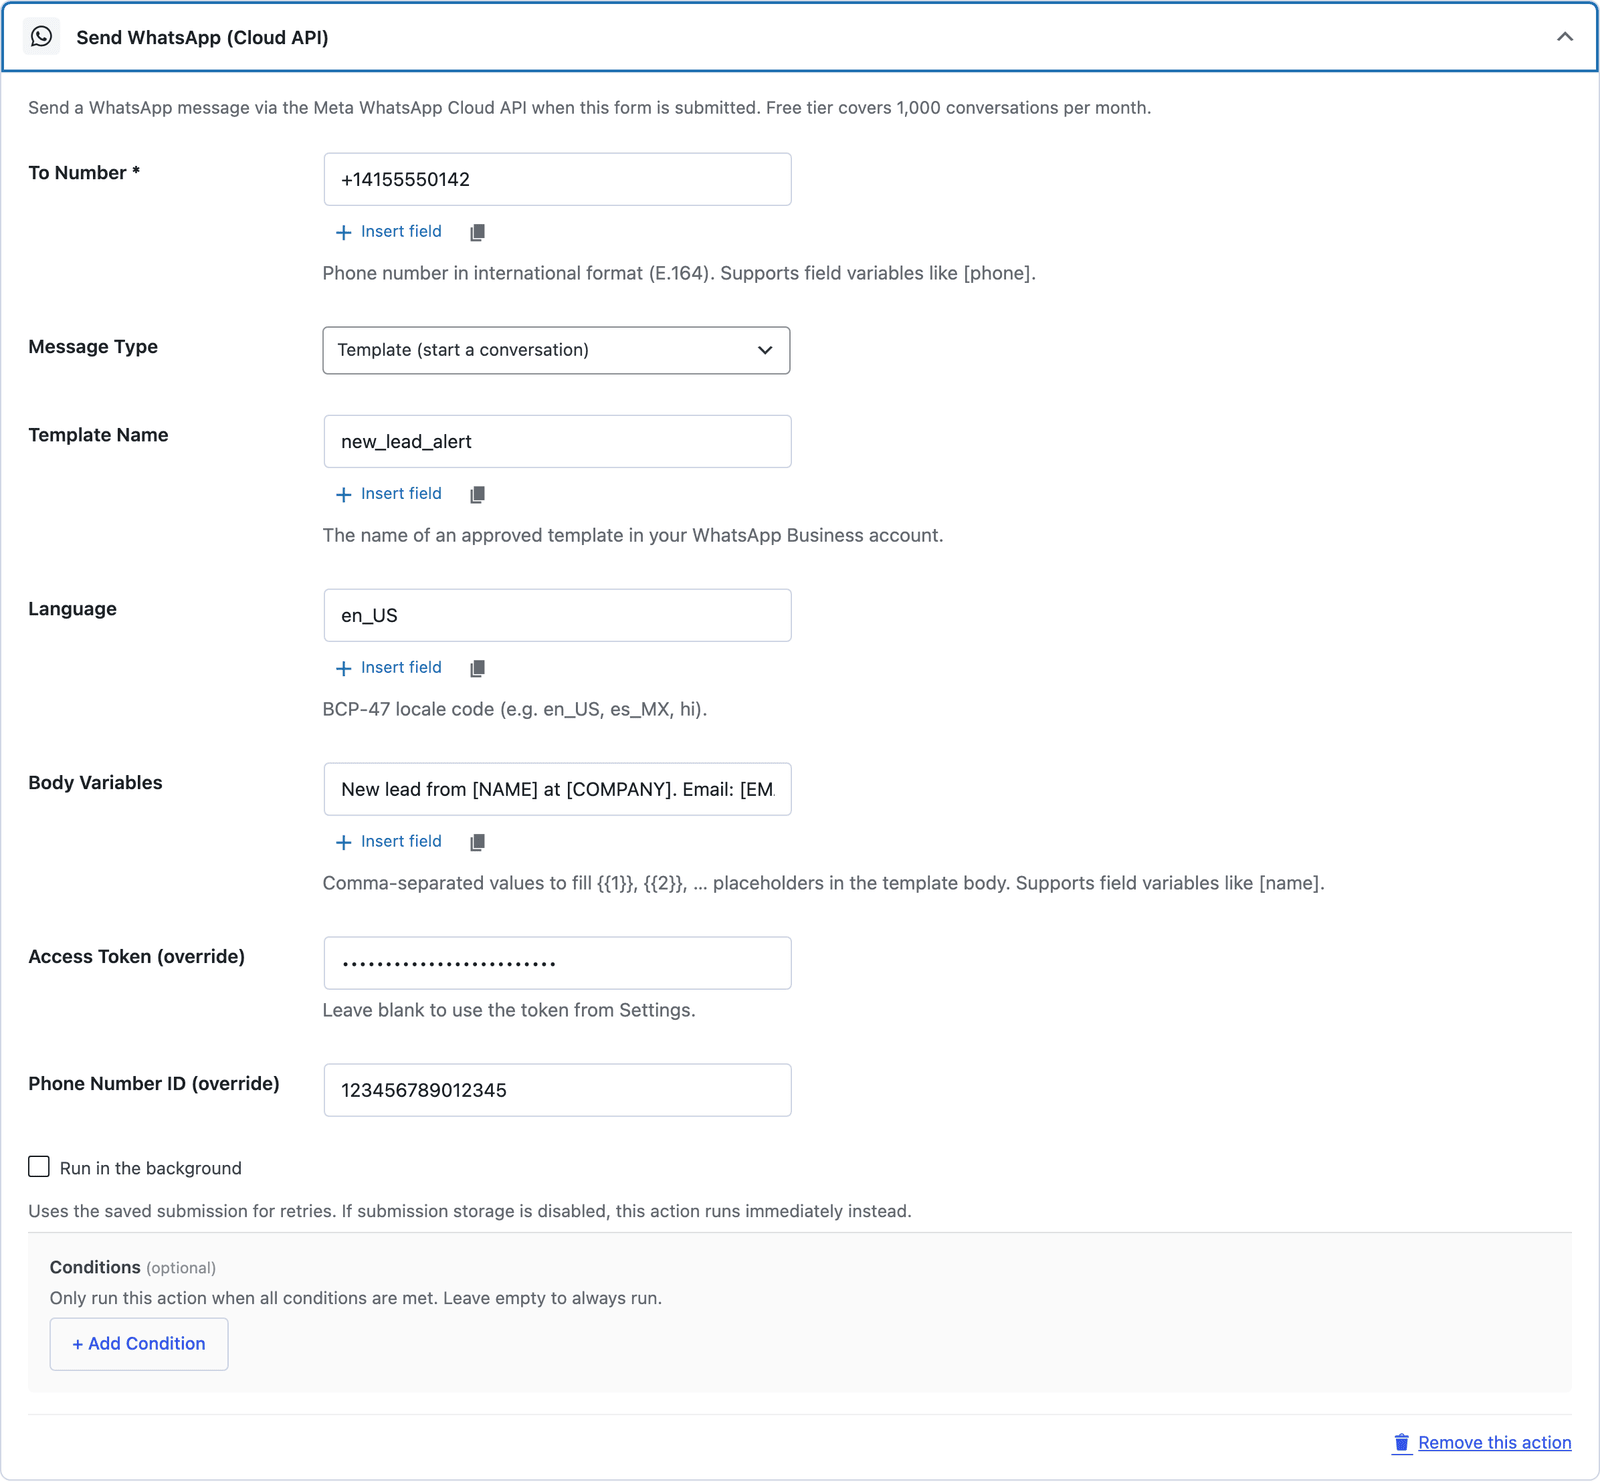The width and height of the screenshot is (1600, 1482).
Task: Click trash icon beside Remove this action
Action: 1402,1442
